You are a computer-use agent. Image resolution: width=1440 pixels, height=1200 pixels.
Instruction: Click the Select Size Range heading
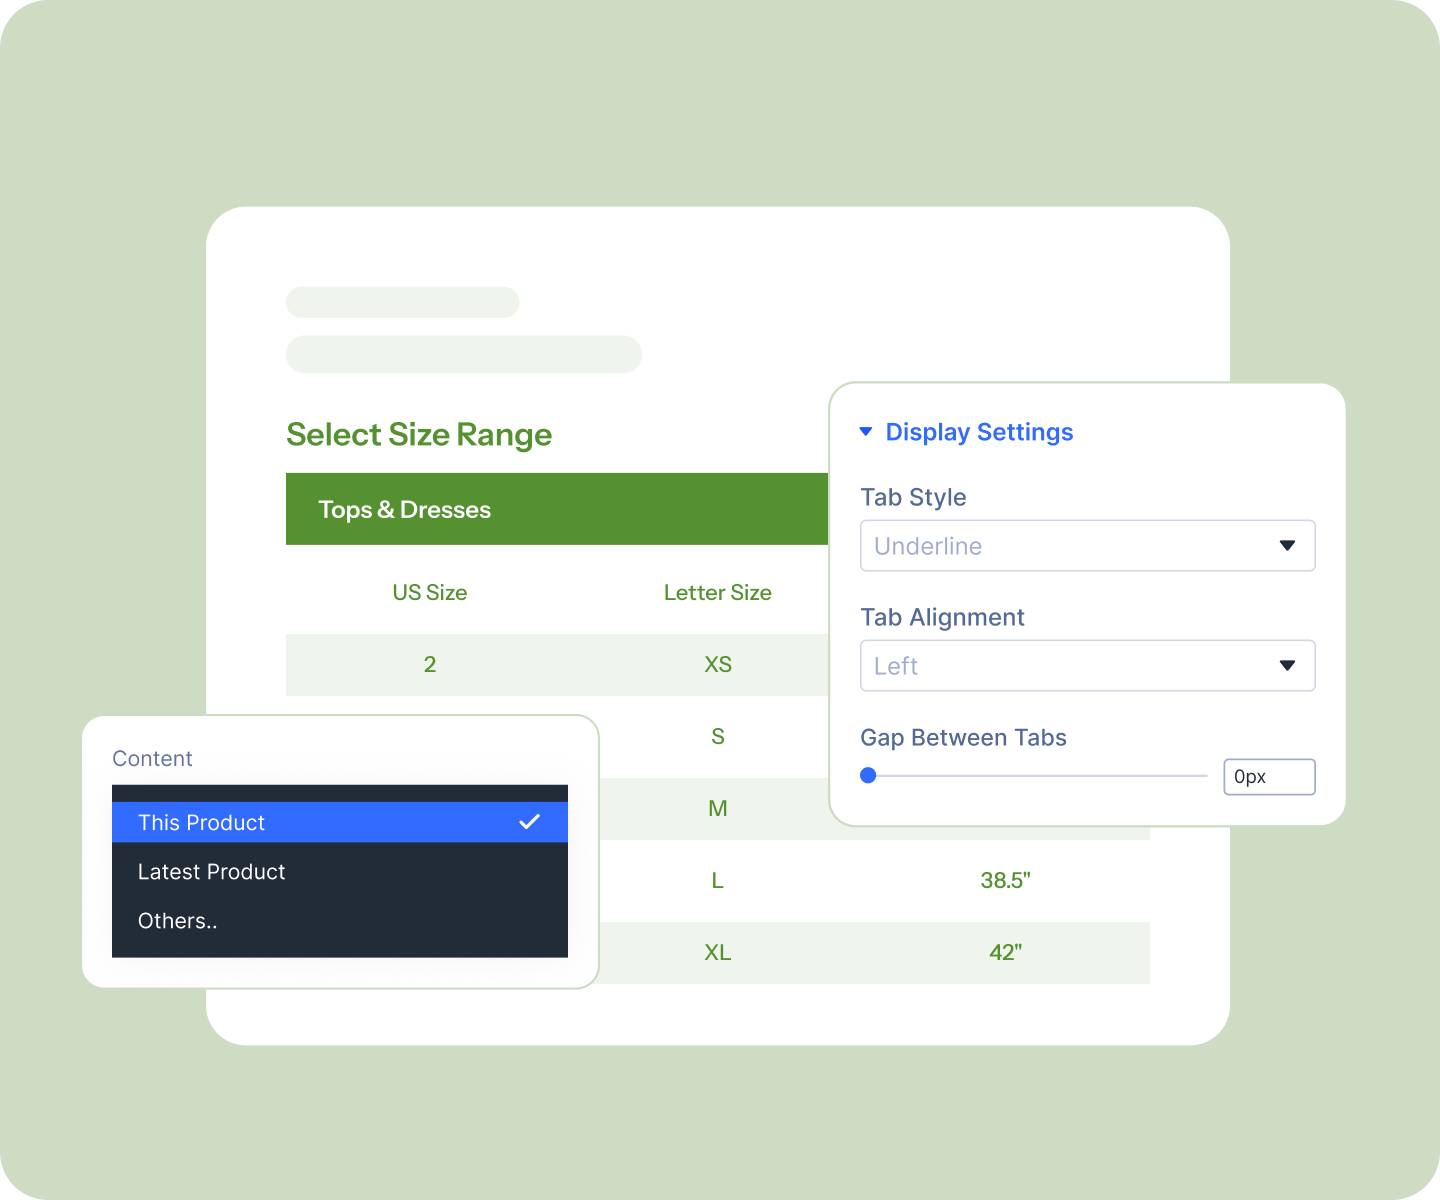coord(419,435)
